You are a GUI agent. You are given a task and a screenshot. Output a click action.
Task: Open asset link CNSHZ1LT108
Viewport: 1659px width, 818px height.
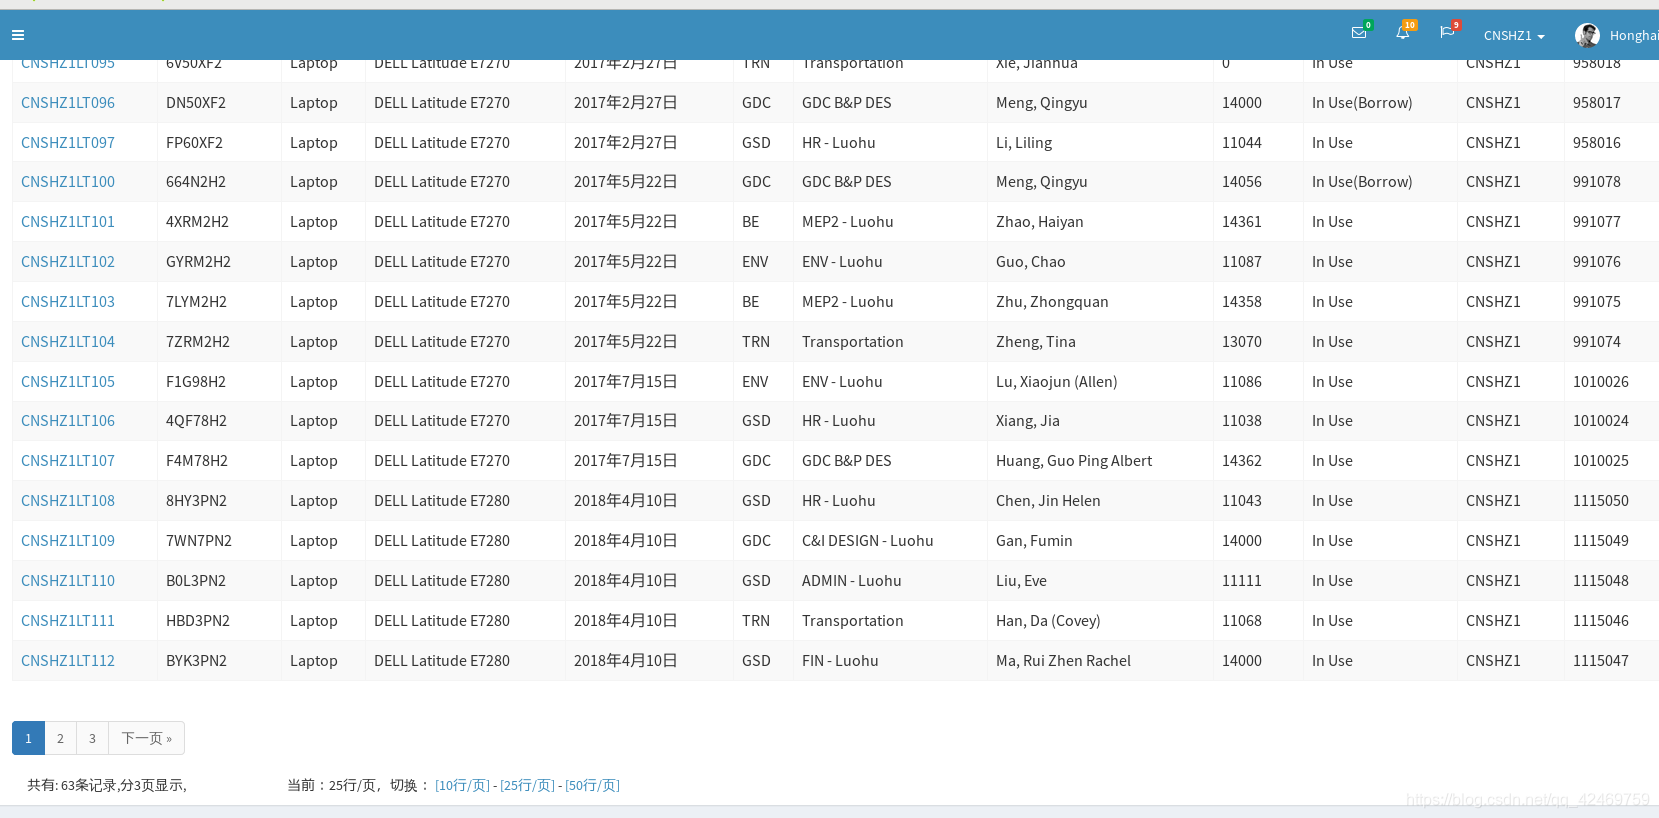point(68,501)
